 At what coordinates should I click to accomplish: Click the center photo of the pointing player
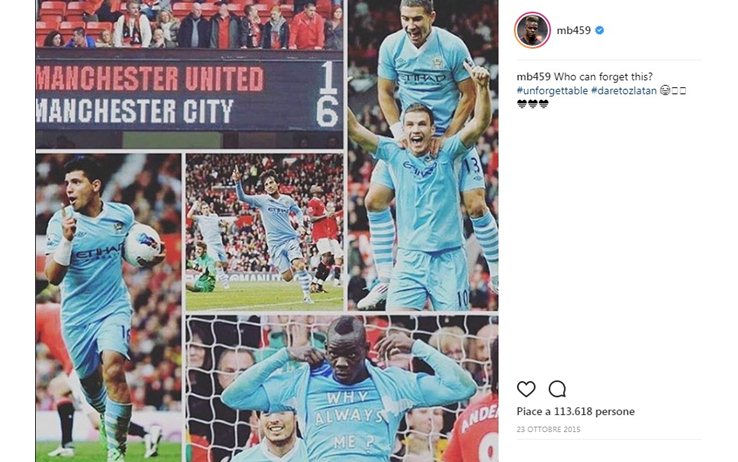tap(265, 232)
